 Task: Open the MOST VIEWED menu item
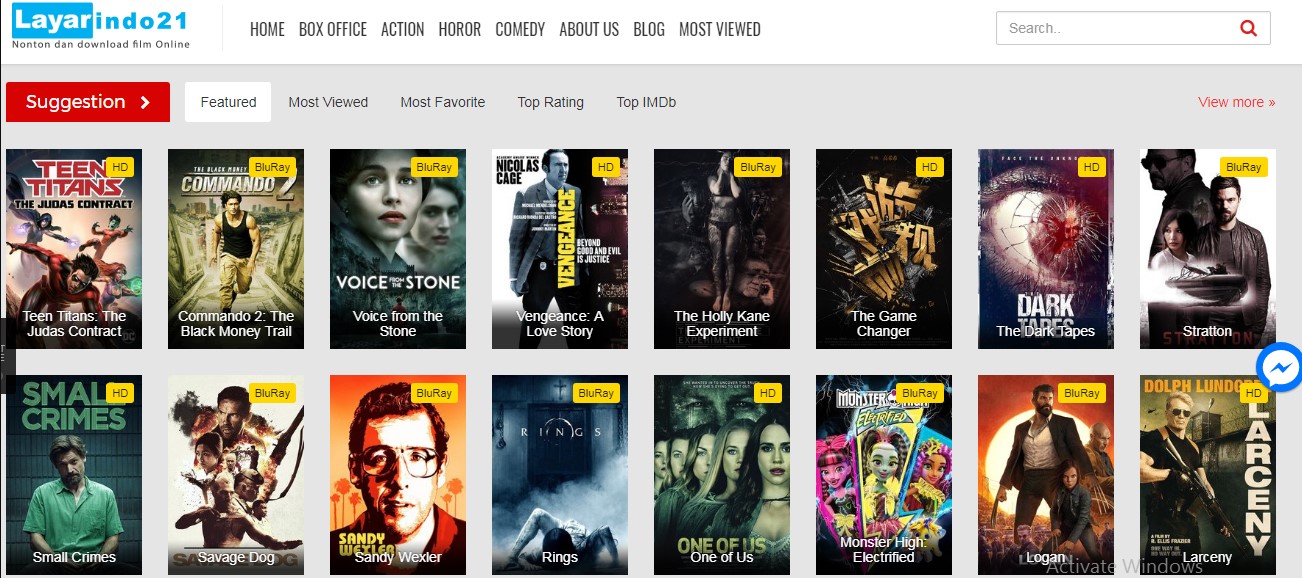(720, 29)
